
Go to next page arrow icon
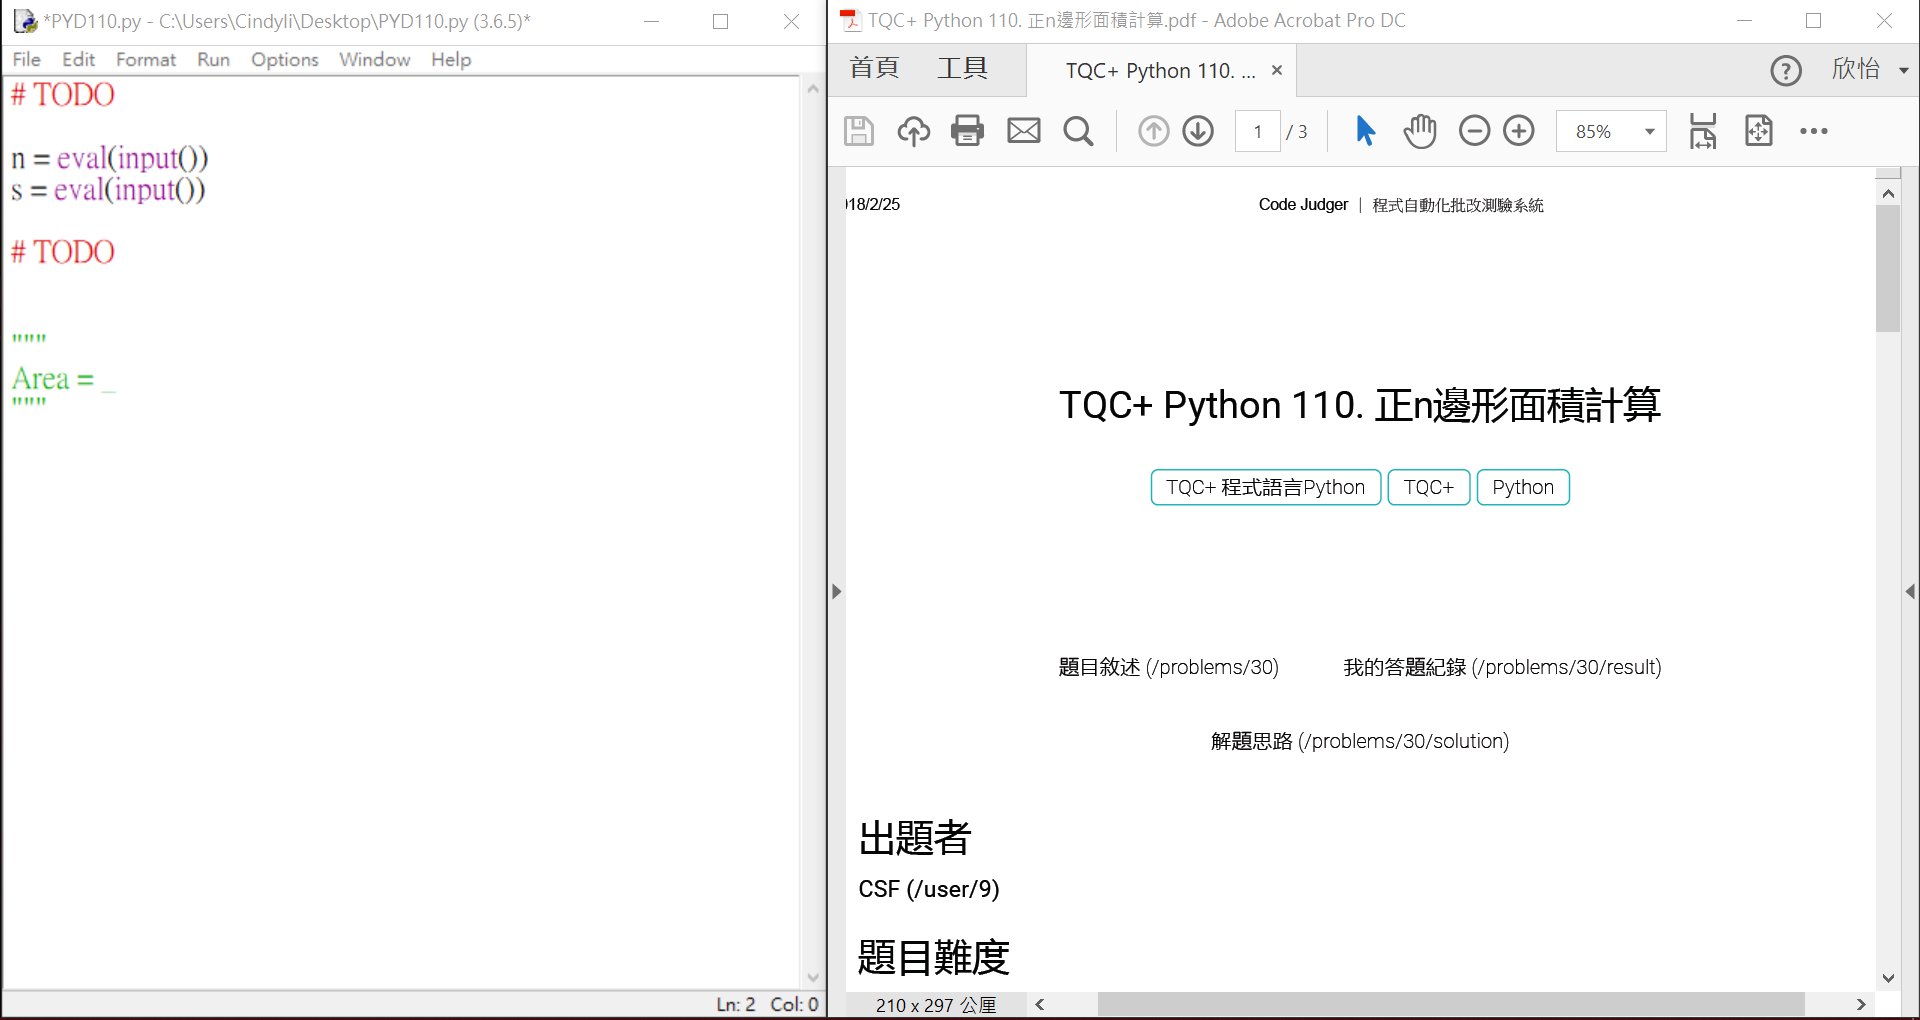[1198, 131]
